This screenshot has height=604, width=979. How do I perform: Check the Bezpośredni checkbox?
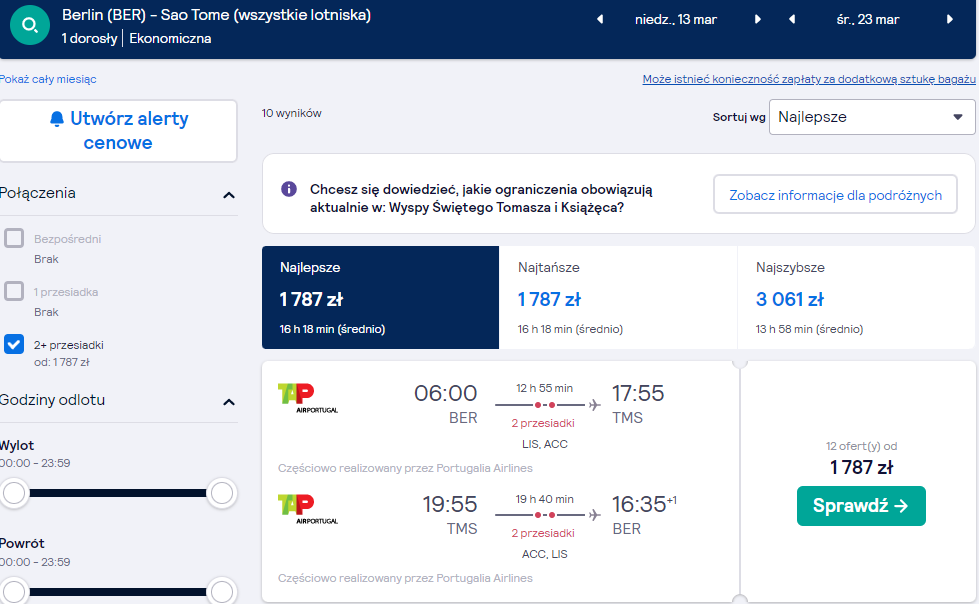(x=14, y=238)
